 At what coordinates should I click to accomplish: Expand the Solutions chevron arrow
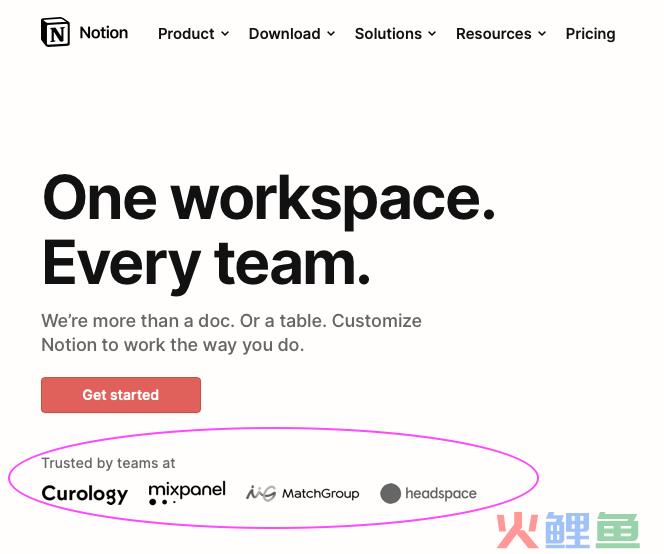[x=432, y=33]
